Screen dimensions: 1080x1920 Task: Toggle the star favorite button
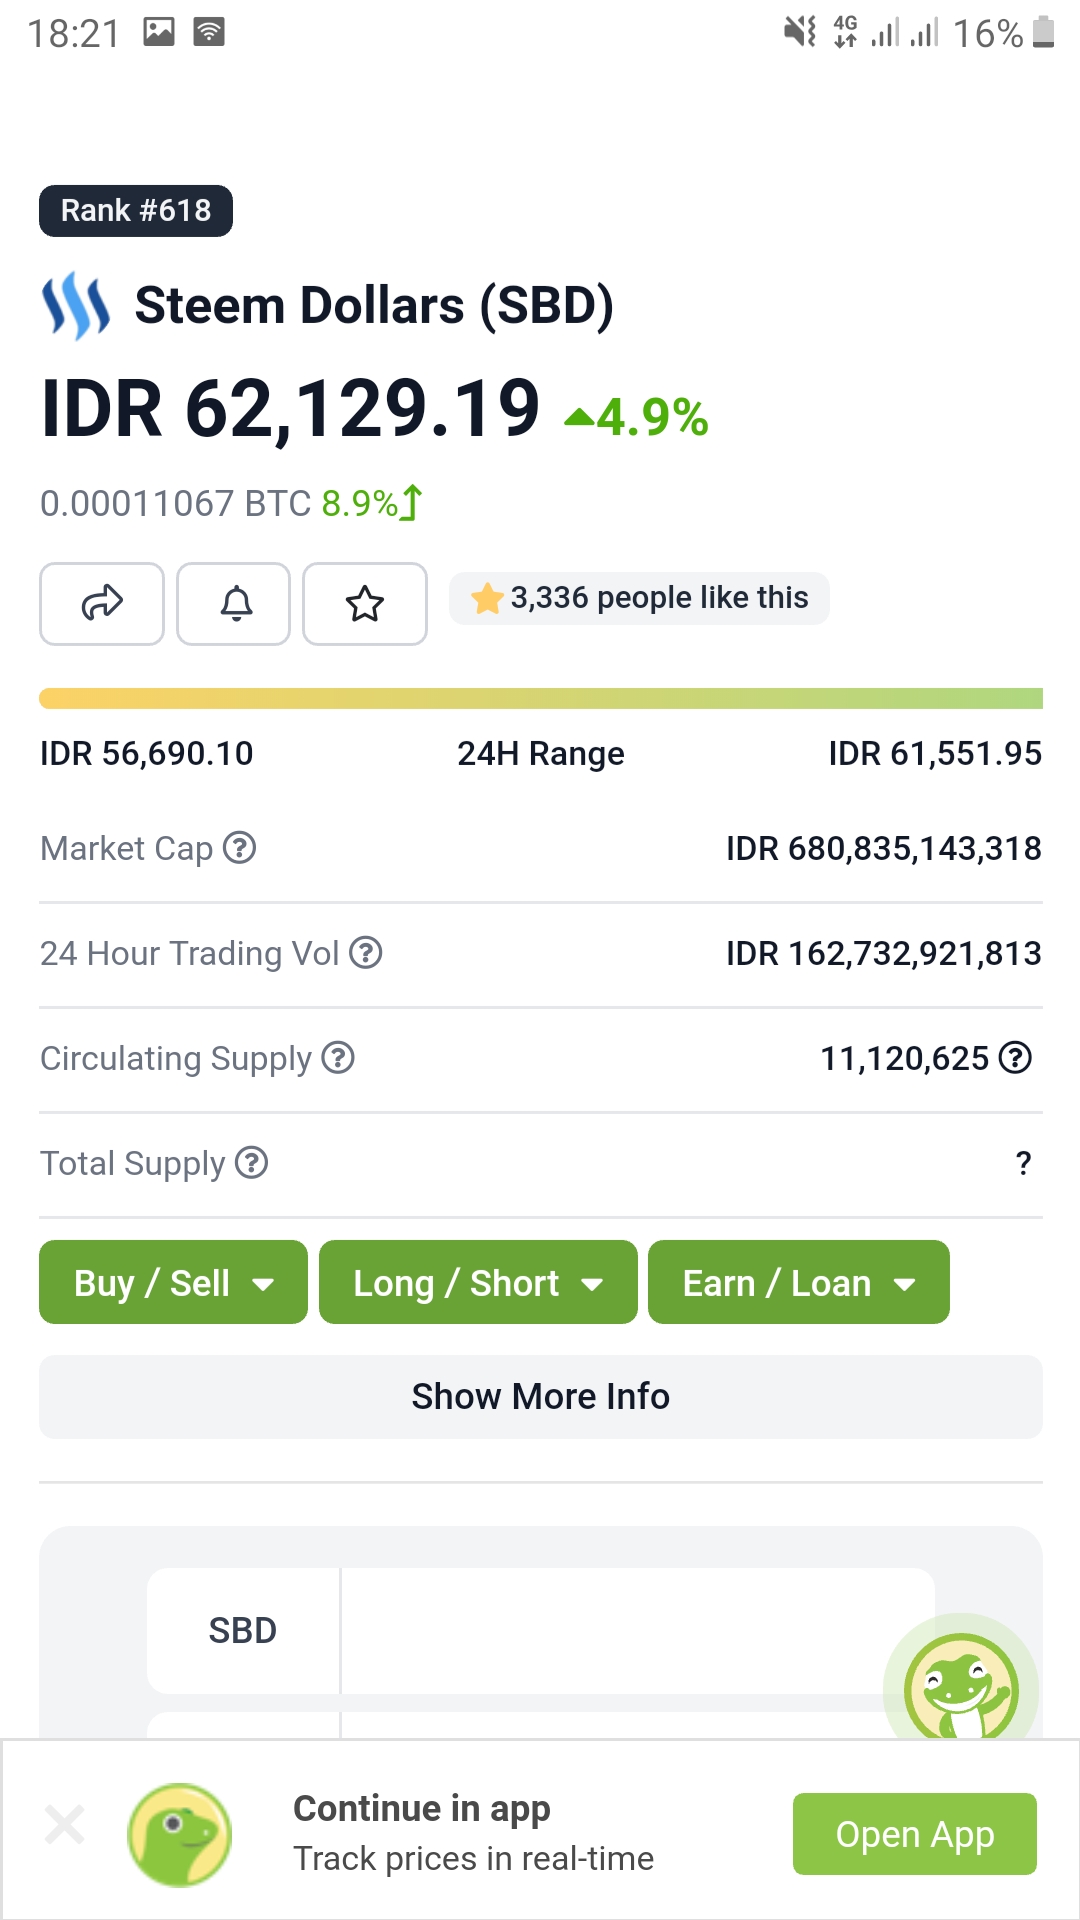tap(365, 603)
